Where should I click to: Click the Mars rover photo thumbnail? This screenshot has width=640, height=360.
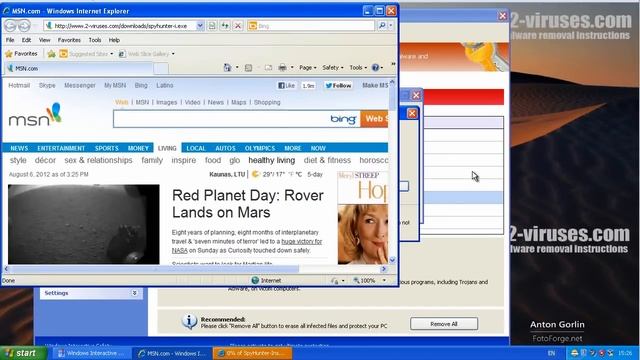coord(84,224)
